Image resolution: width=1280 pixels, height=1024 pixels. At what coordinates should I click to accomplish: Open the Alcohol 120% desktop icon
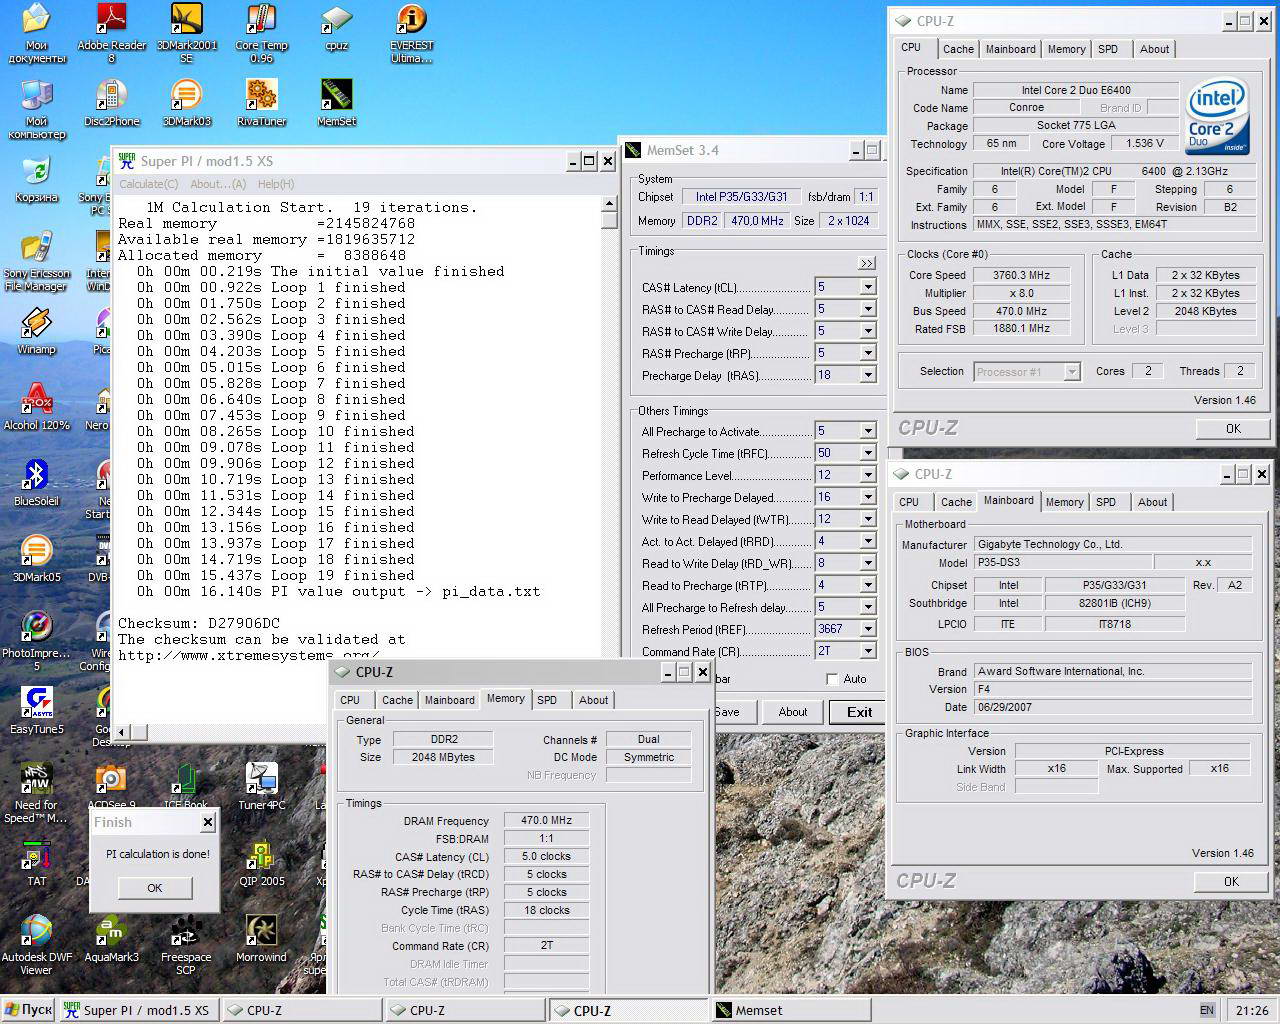[36, 407]
